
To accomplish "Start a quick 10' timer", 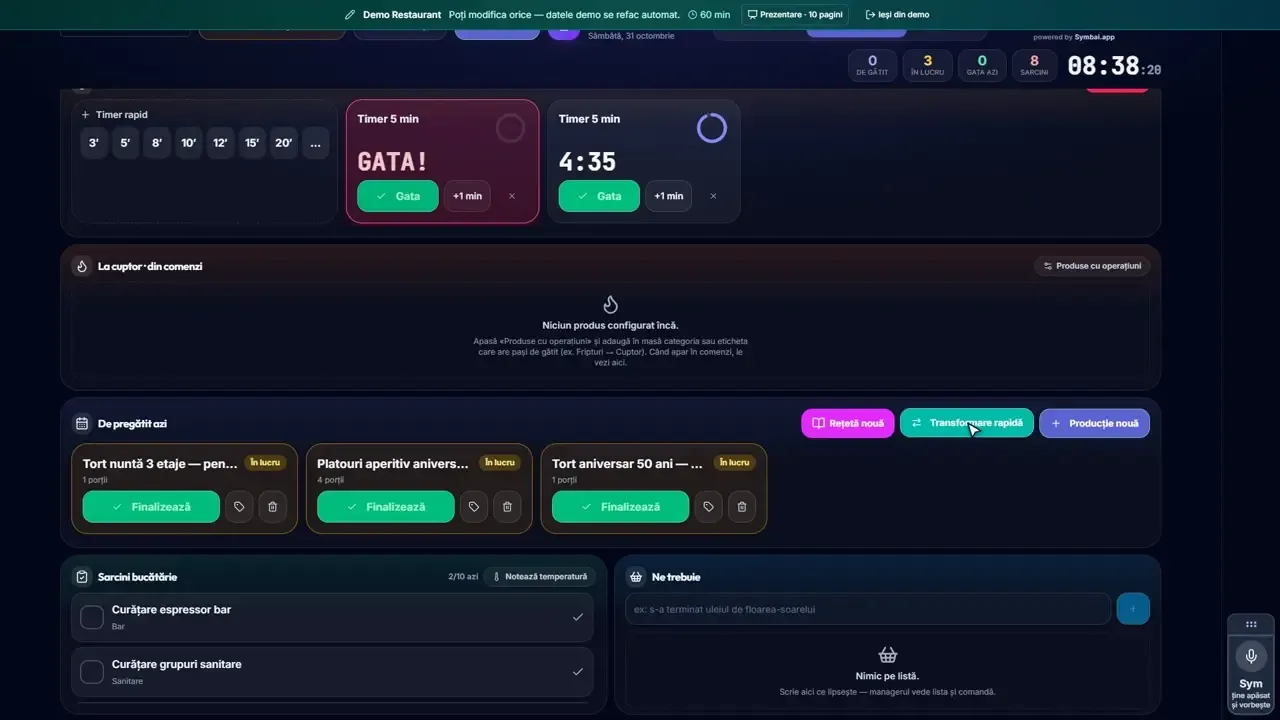I will coord(188,143).
